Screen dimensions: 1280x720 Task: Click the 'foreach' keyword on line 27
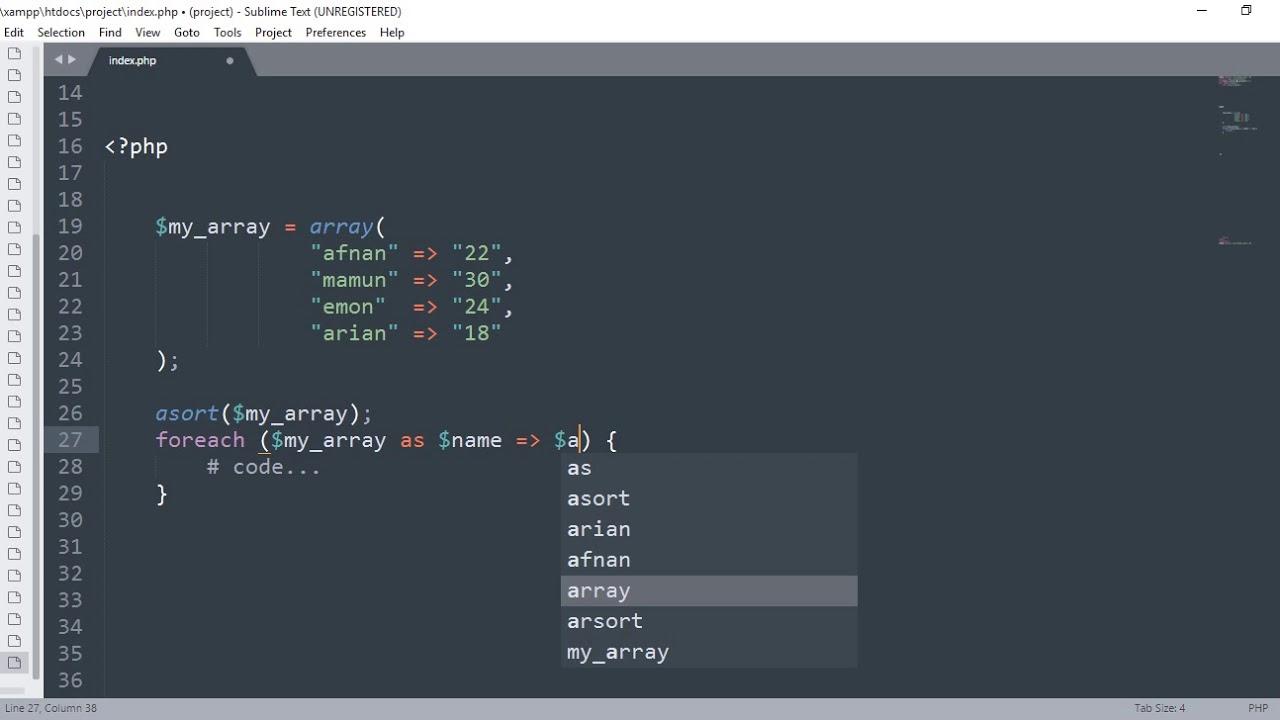click(200, 440)
